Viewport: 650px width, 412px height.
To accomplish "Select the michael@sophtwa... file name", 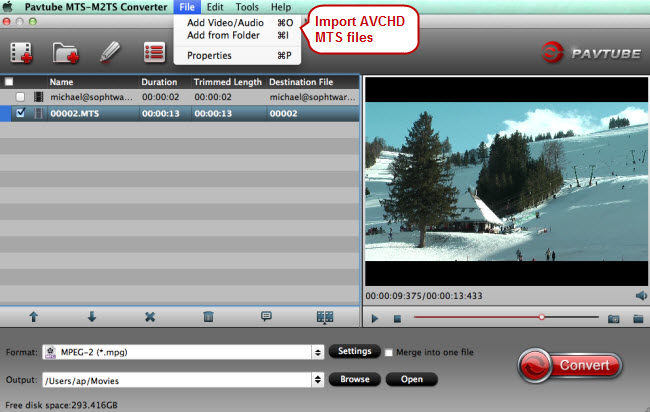I will (91, 97).
